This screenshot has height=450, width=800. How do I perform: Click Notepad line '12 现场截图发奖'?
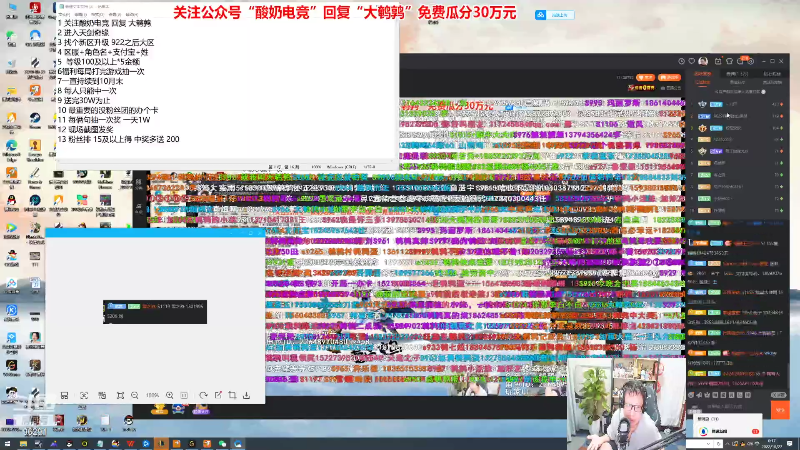click(85, 130)
